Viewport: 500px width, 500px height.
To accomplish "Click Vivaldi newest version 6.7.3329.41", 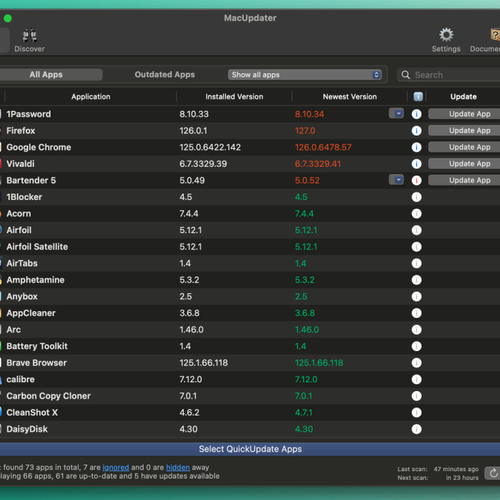I will pos(318,164).
